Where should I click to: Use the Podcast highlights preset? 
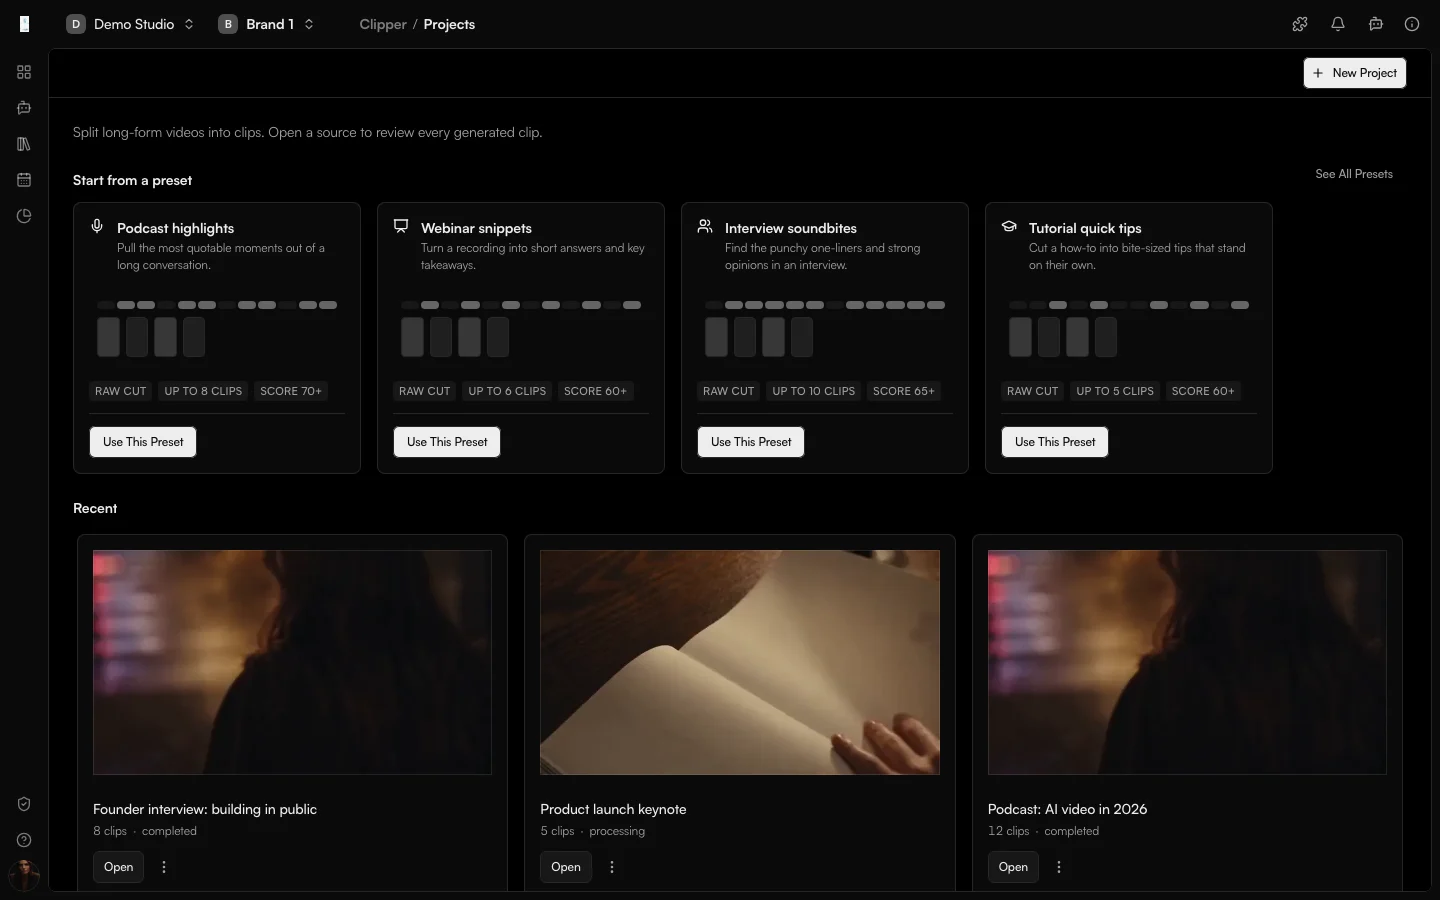pos(143,442)
